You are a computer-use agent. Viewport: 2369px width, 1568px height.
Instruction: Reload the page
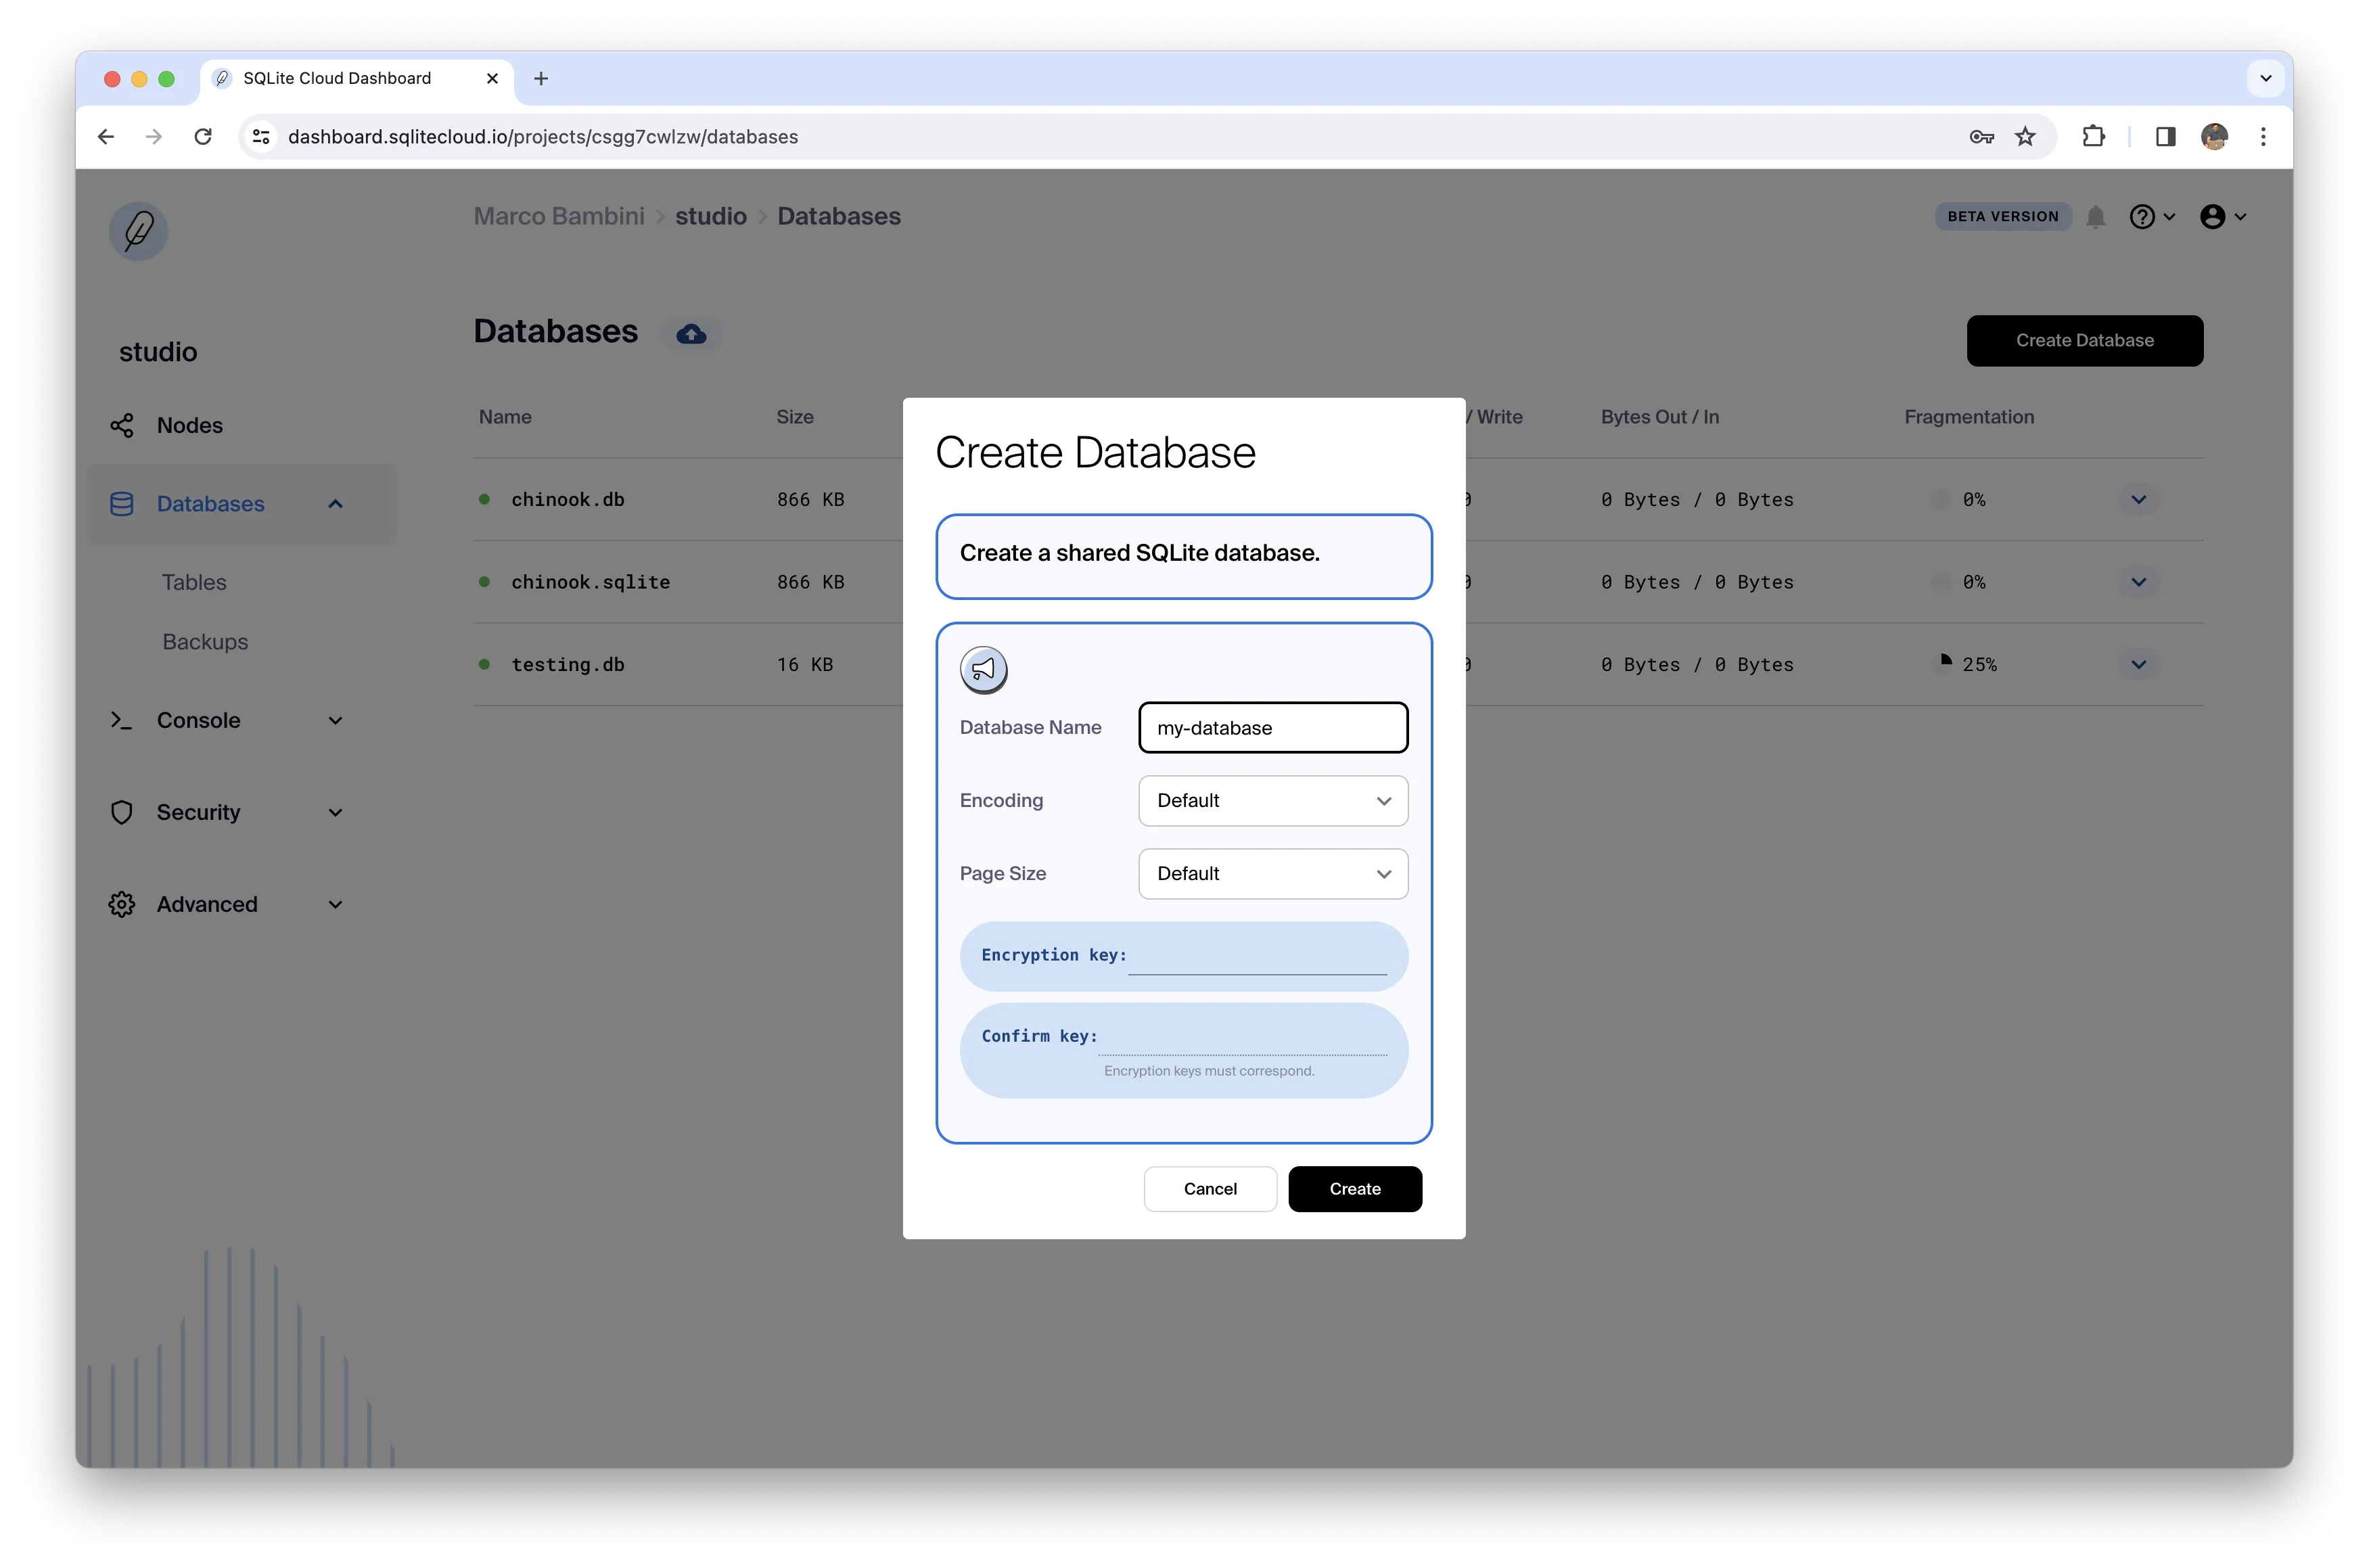(x=203, y=137)
